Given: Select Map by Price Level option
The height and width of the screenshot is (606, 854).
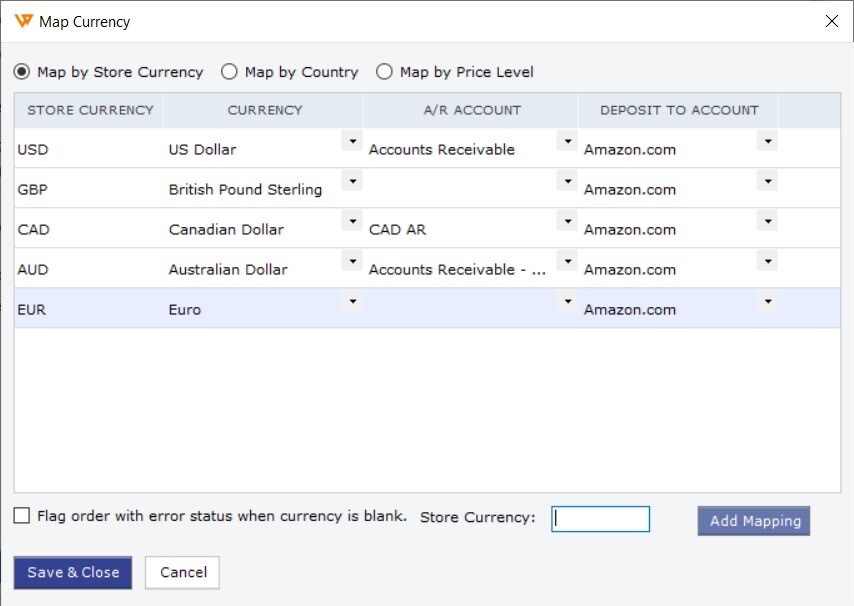Looking at the screenshot, I should (384, 72).
